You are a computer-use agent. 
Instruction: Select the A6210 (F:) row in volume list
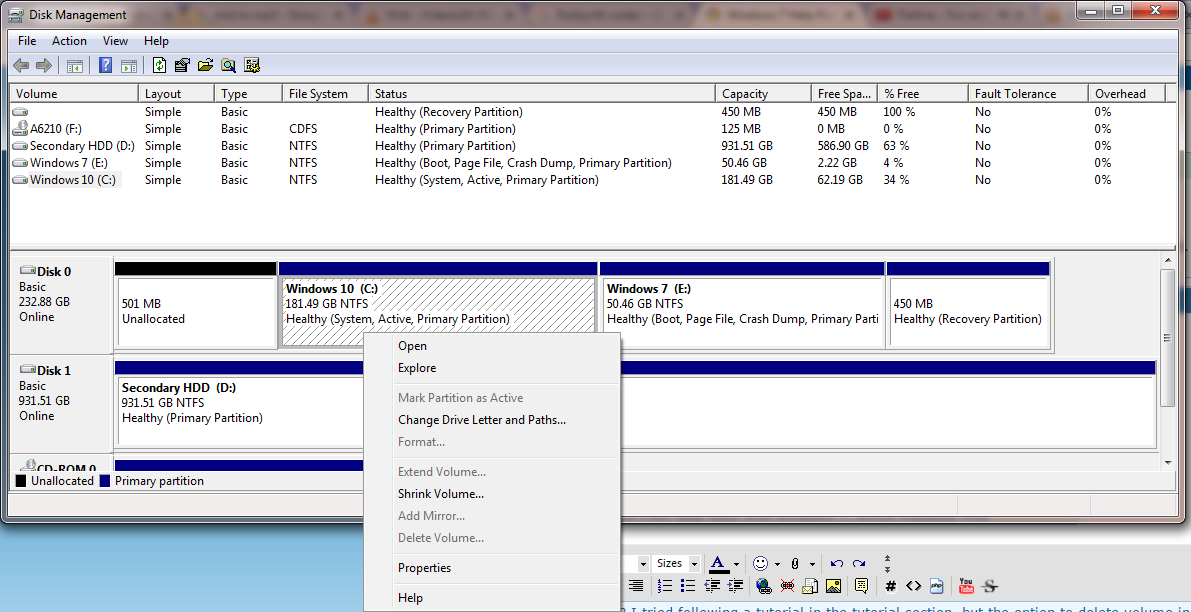tap(589, 129)
